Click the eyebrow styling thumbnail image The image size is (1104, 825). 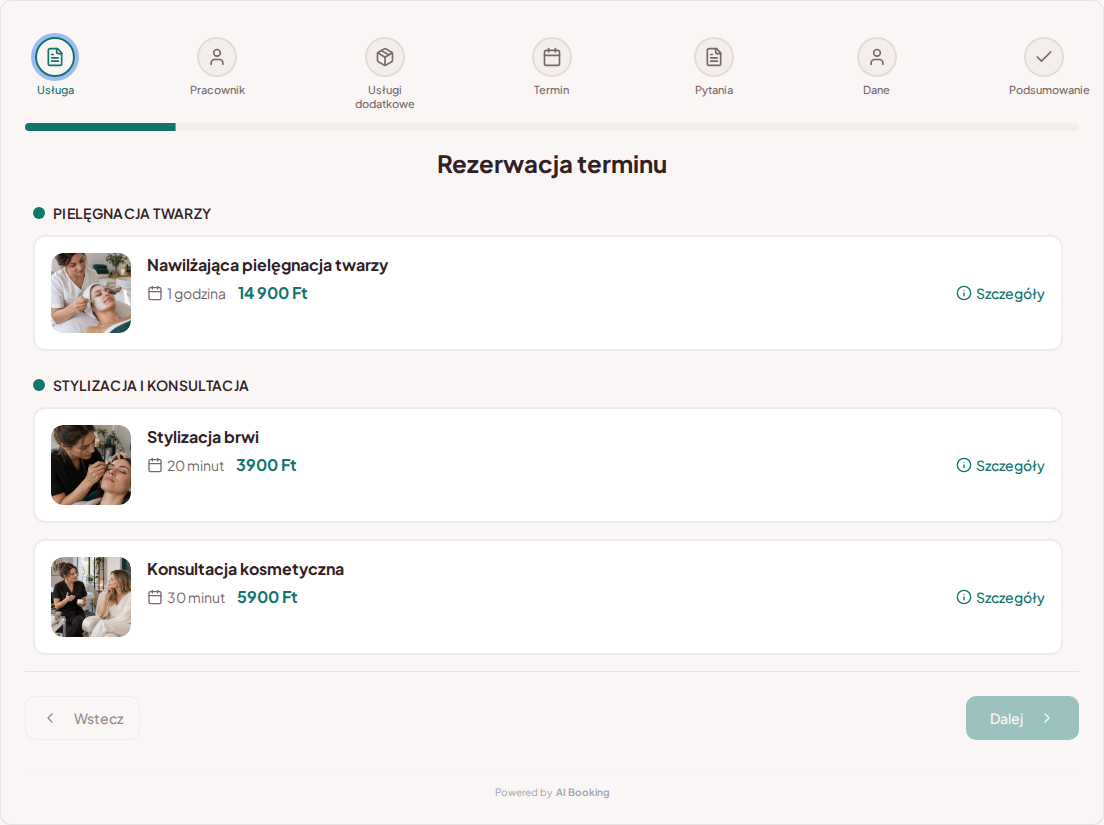tap(91, 465)
